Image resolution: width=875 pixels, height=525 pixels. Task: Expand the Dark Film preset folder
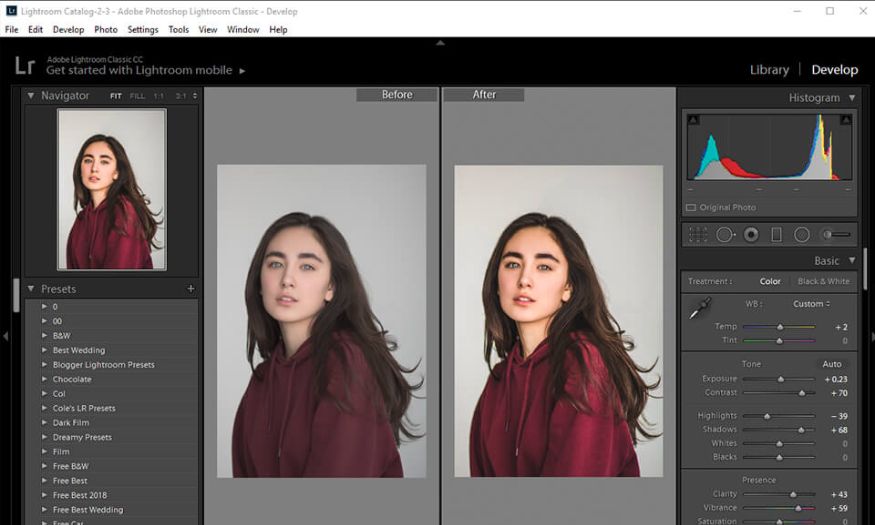click(x=44, y=422)
